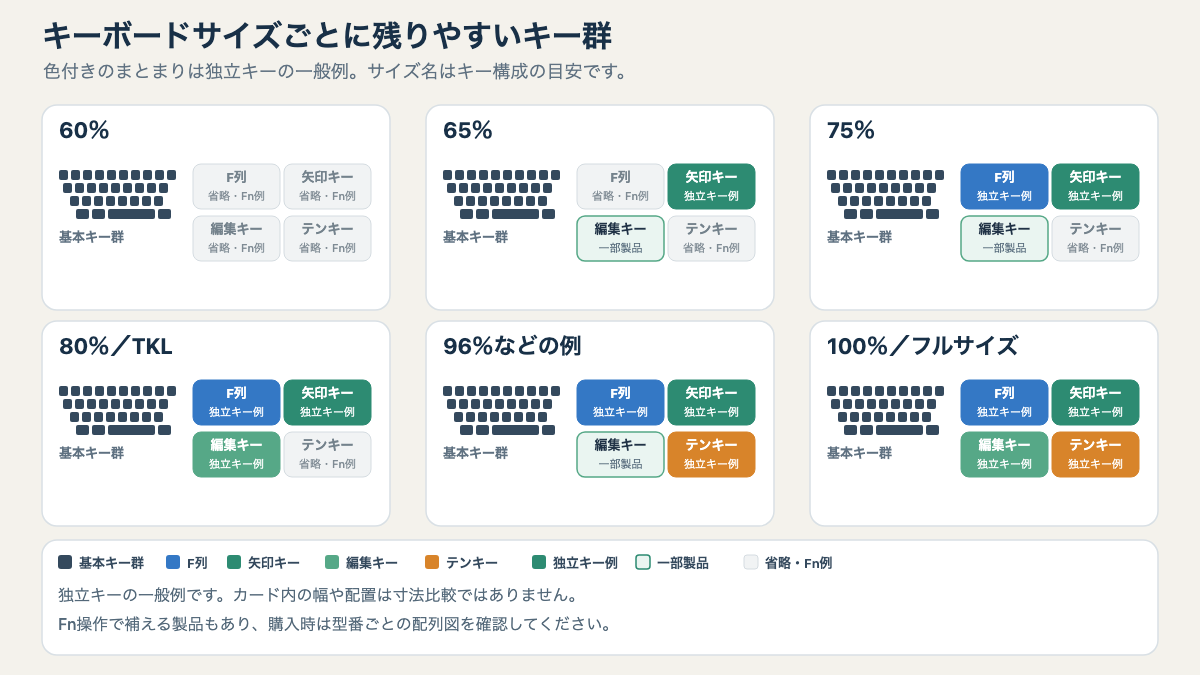Select the keyboard icon in the 100% フルサイズ card
This screenshot has width=1200, height=675.
[885, 410]
